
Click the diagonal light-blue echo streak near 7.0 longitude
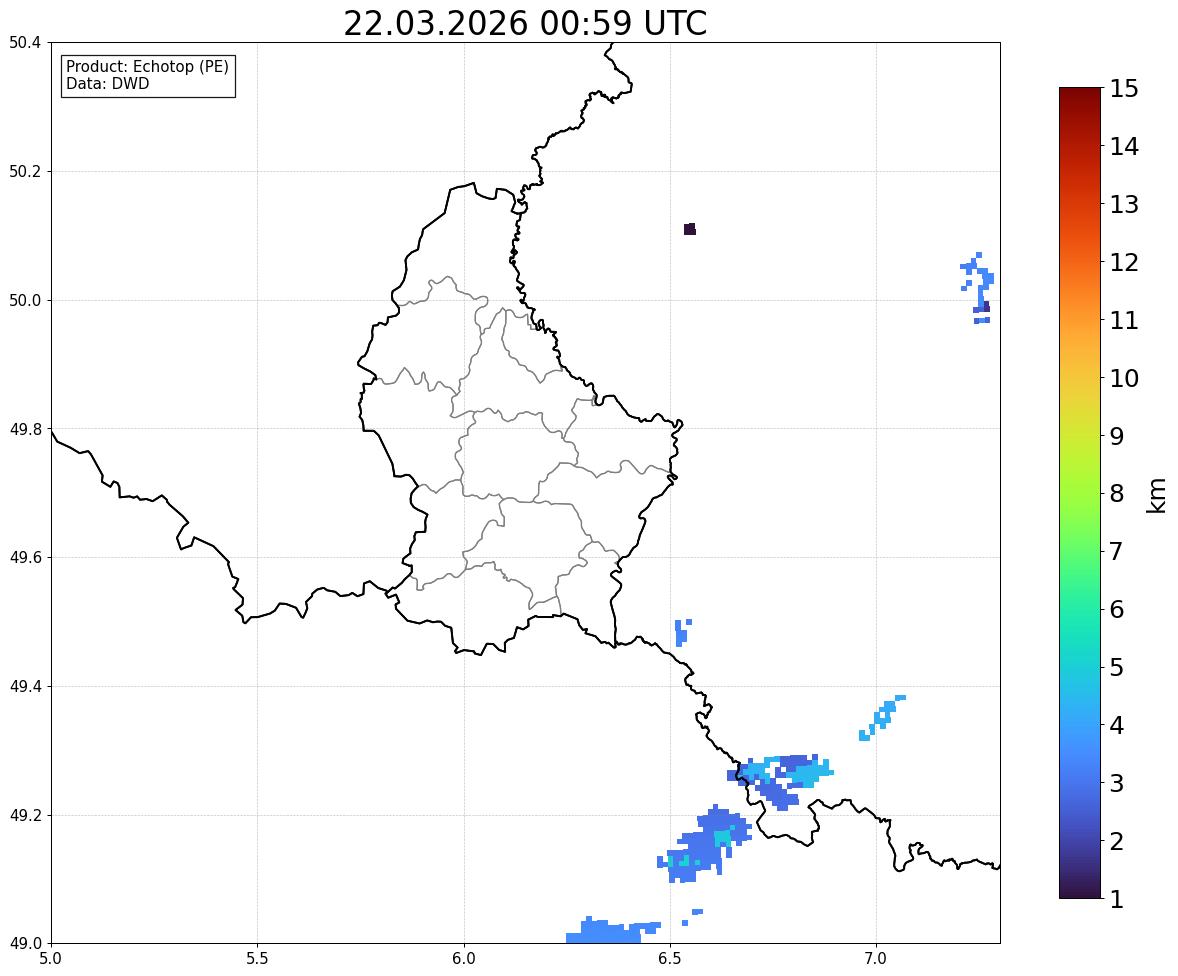[x=882, y=718]
